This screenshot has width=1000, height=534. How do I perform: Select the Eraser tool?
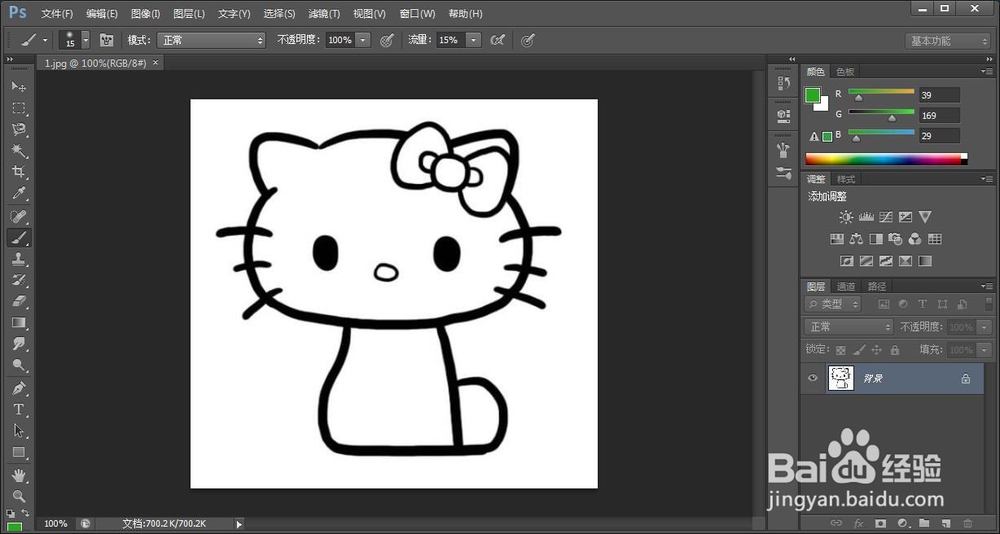(18, 301)
